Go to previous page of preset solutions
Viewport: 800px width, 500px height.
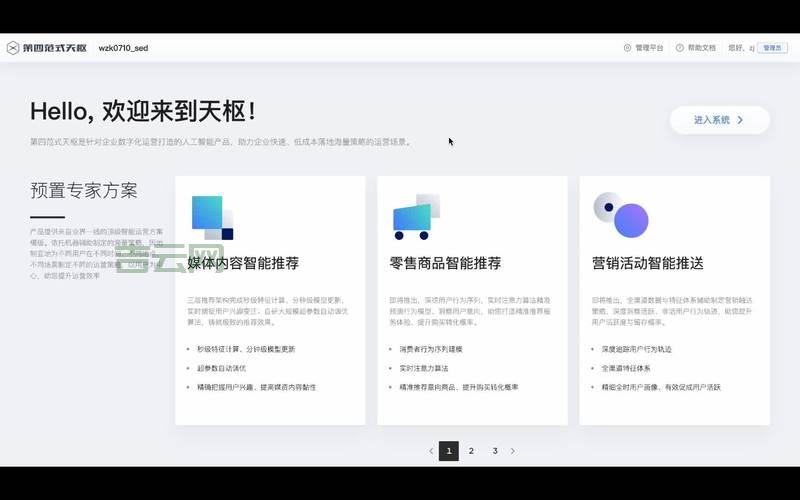(x=431, y=451)
